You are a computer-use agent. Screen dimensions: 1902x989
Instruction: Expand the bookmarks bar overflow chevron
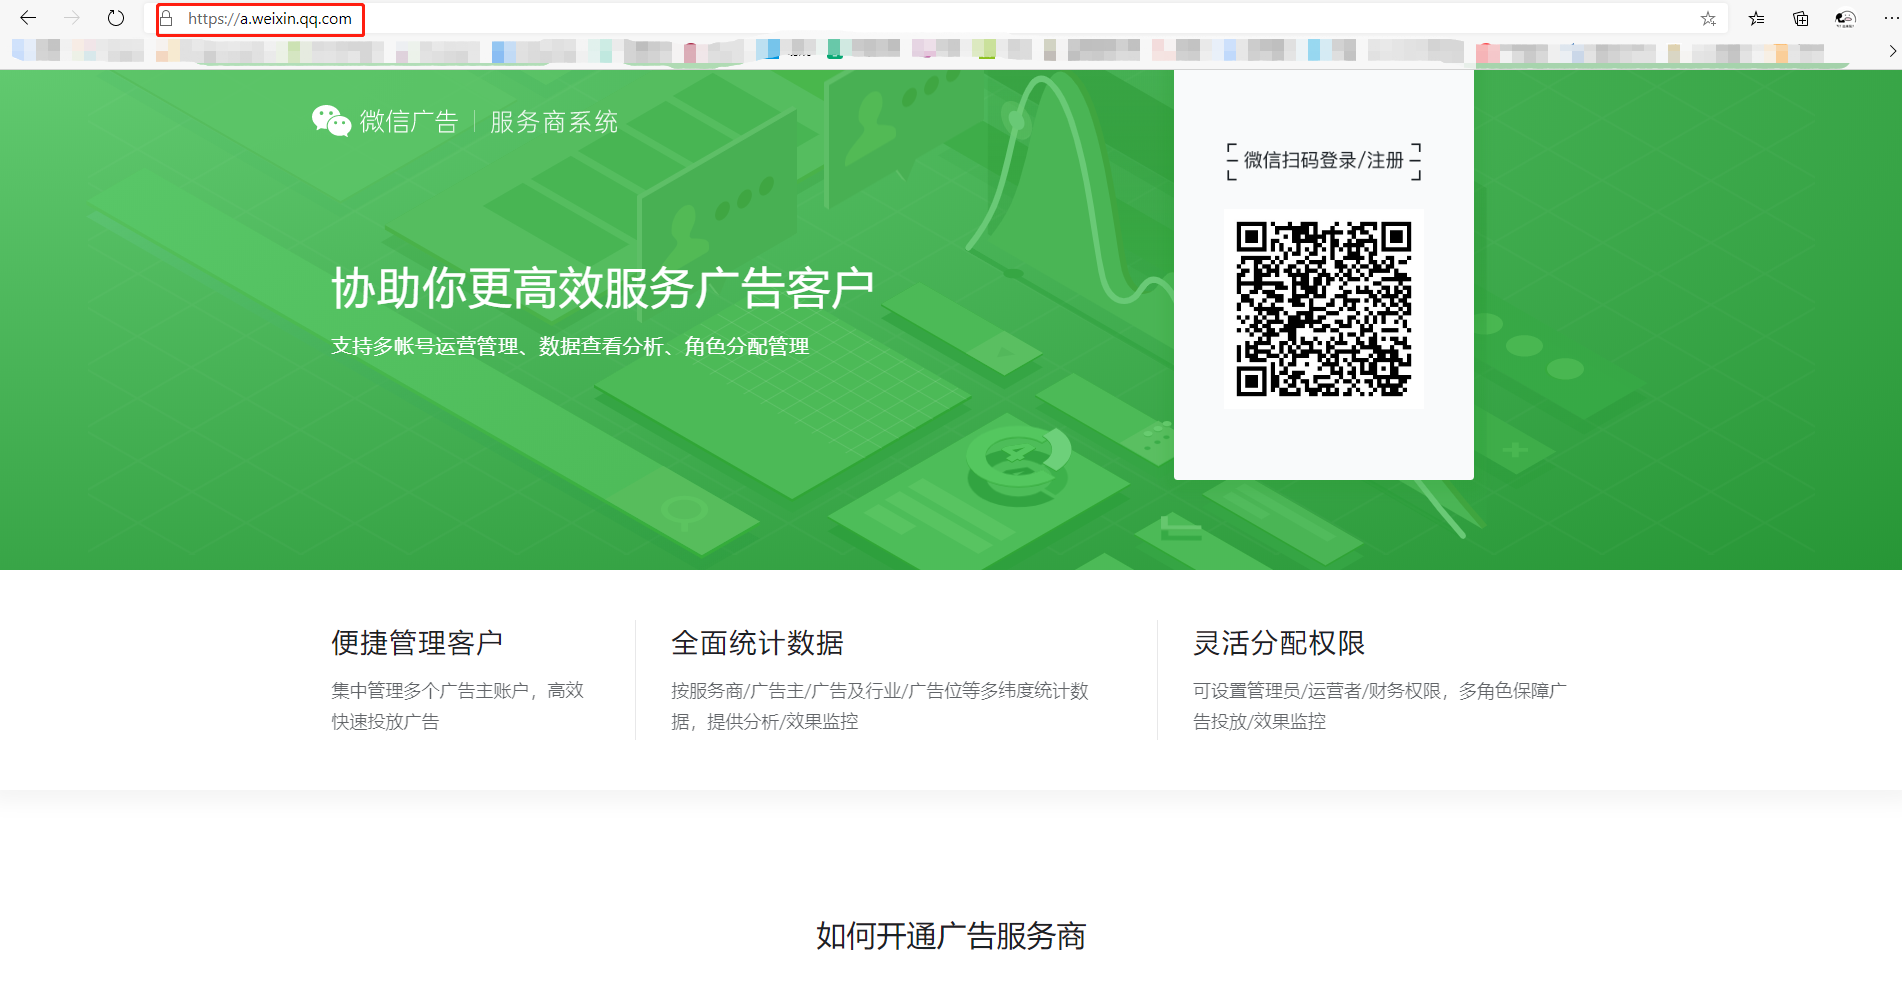(x=1892, y=51)
